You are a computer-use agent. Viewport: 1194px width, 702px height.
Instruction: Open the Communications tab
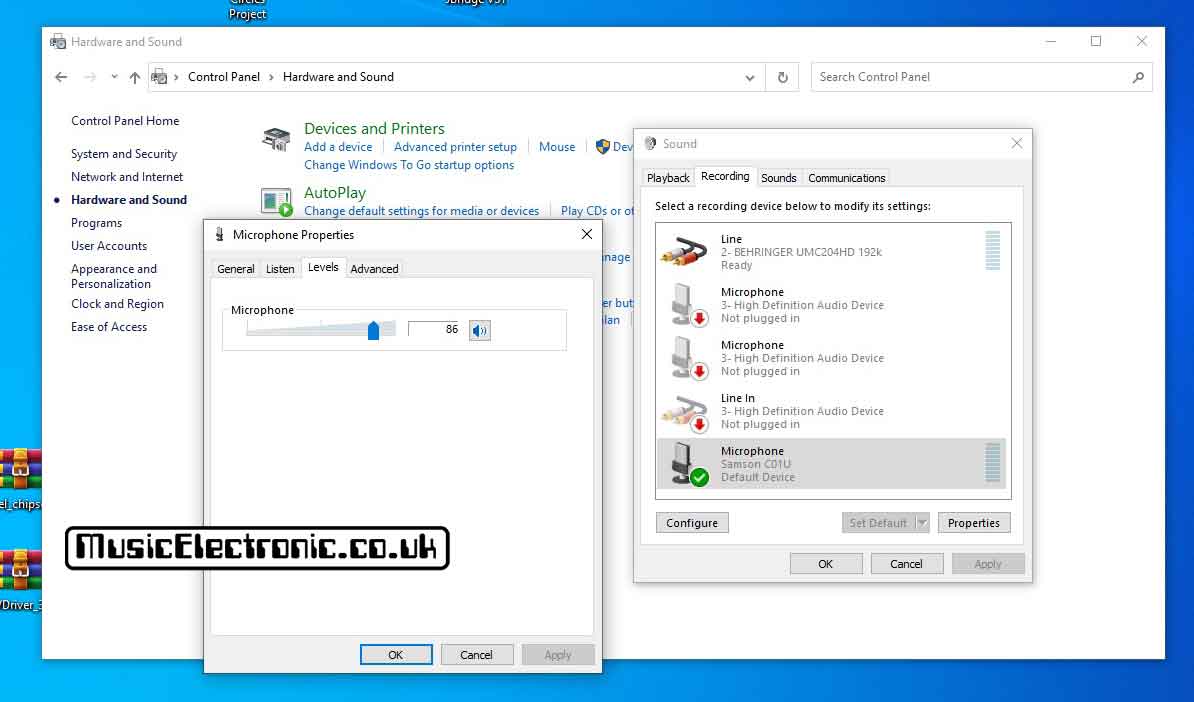[847, 177]
